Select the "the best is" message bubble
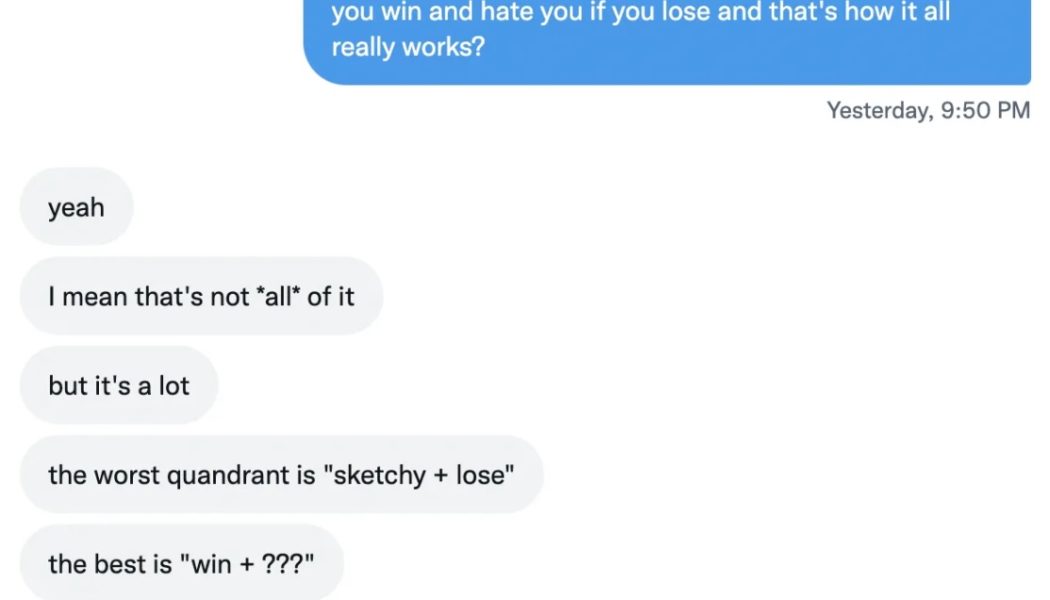This screenshot has height=600, width=1050. pos(181,562)
